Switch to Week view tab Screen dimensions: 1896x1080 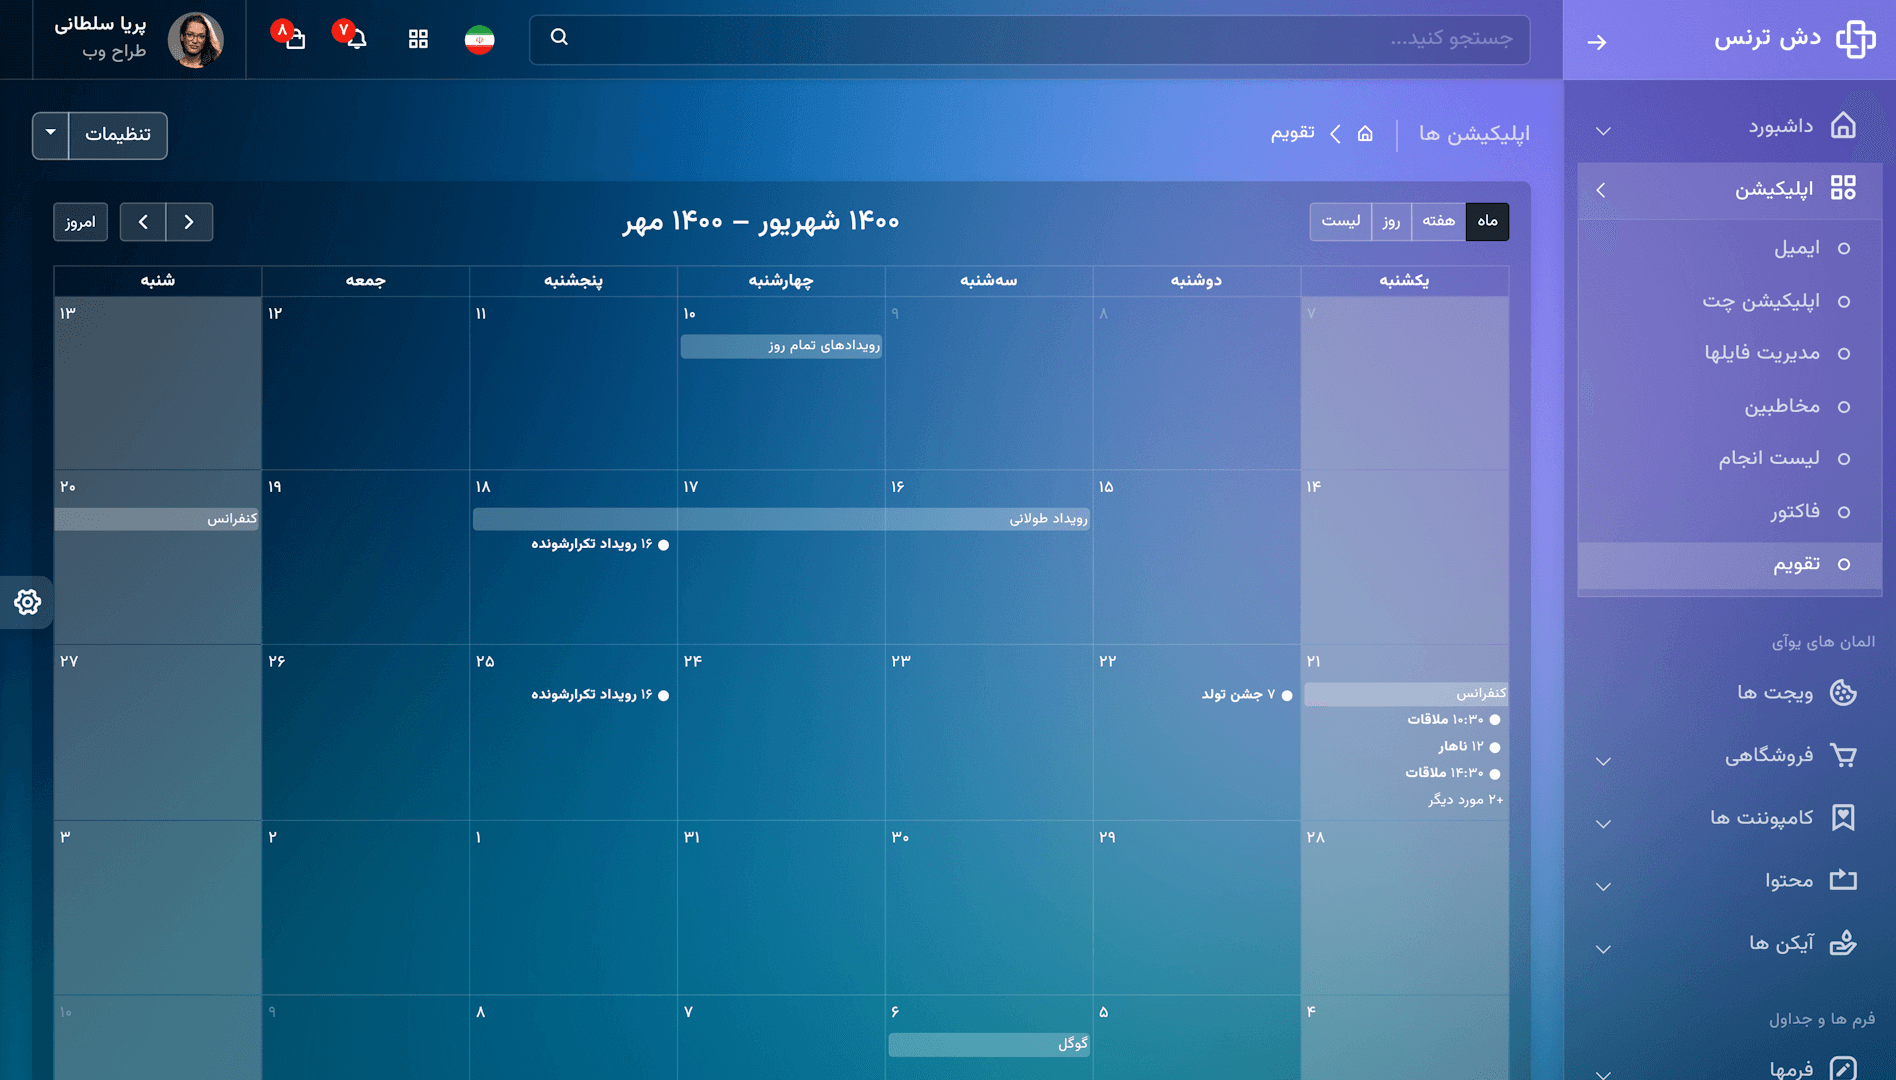1438,222
